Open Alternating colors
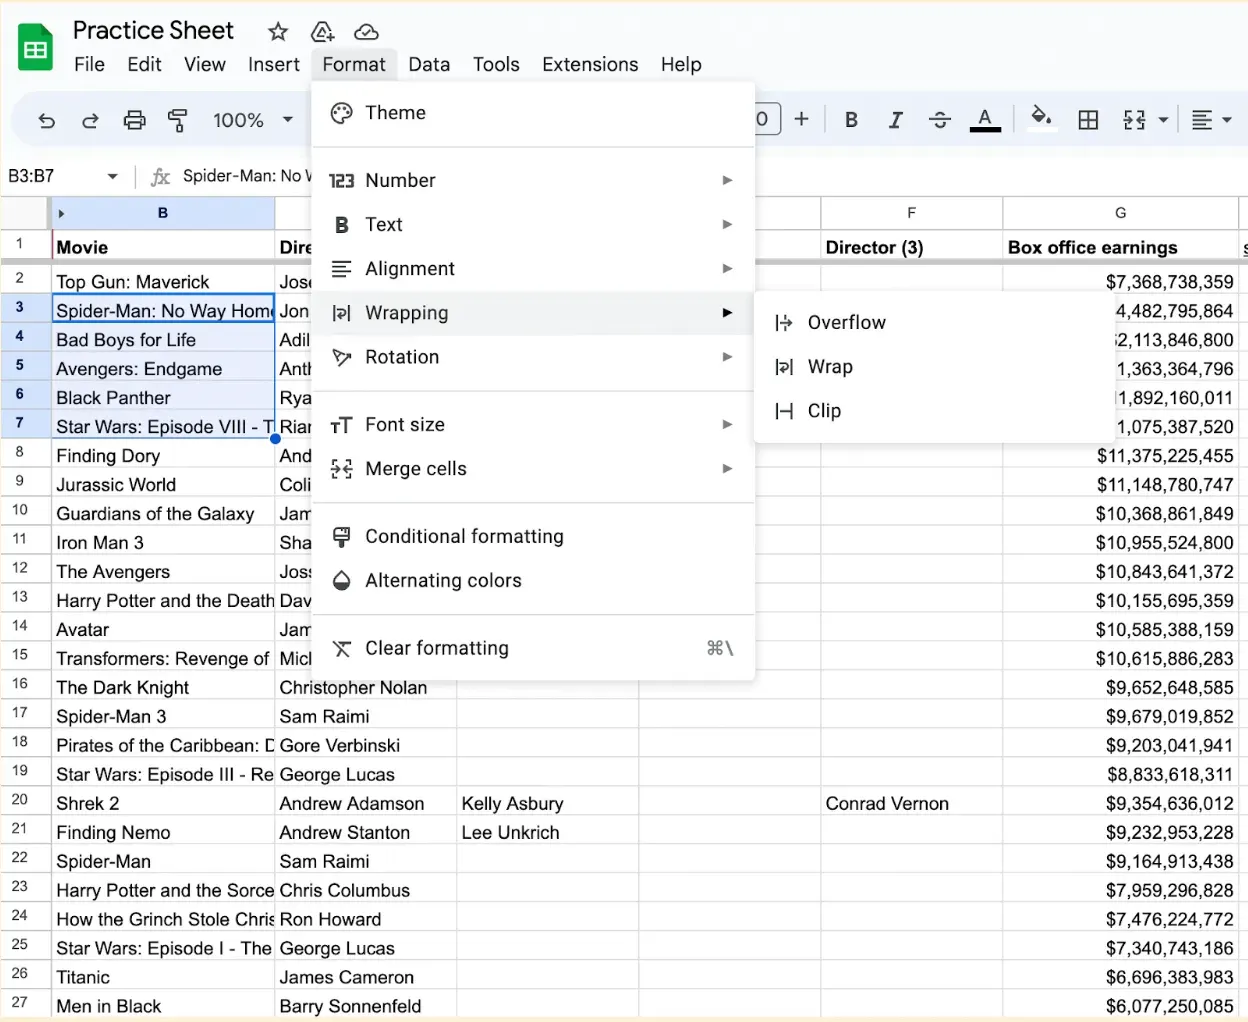Image resolution: width=1248 pixels, height=1022 pixels. click(x=533, y=580)
